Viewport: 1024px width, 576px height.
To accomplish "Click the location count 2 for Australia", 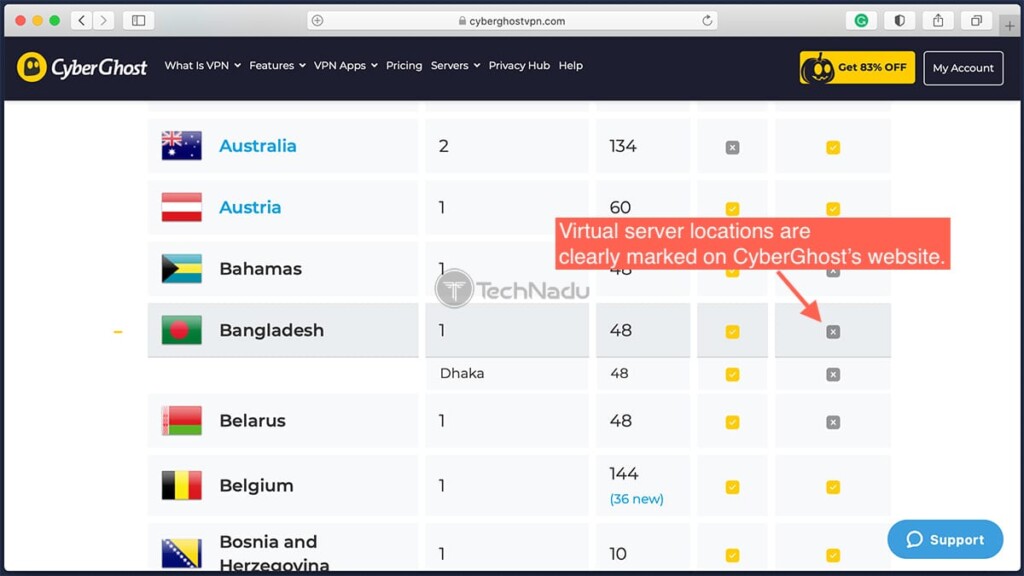I will coord(443,146).
